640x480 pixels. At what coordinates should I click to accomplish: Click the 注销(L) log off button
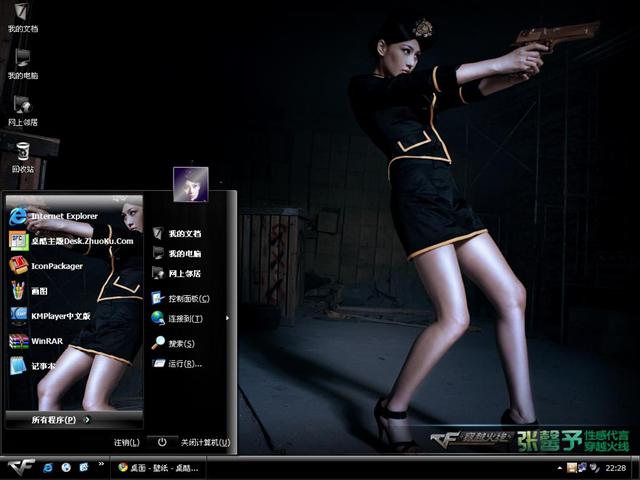127,442
